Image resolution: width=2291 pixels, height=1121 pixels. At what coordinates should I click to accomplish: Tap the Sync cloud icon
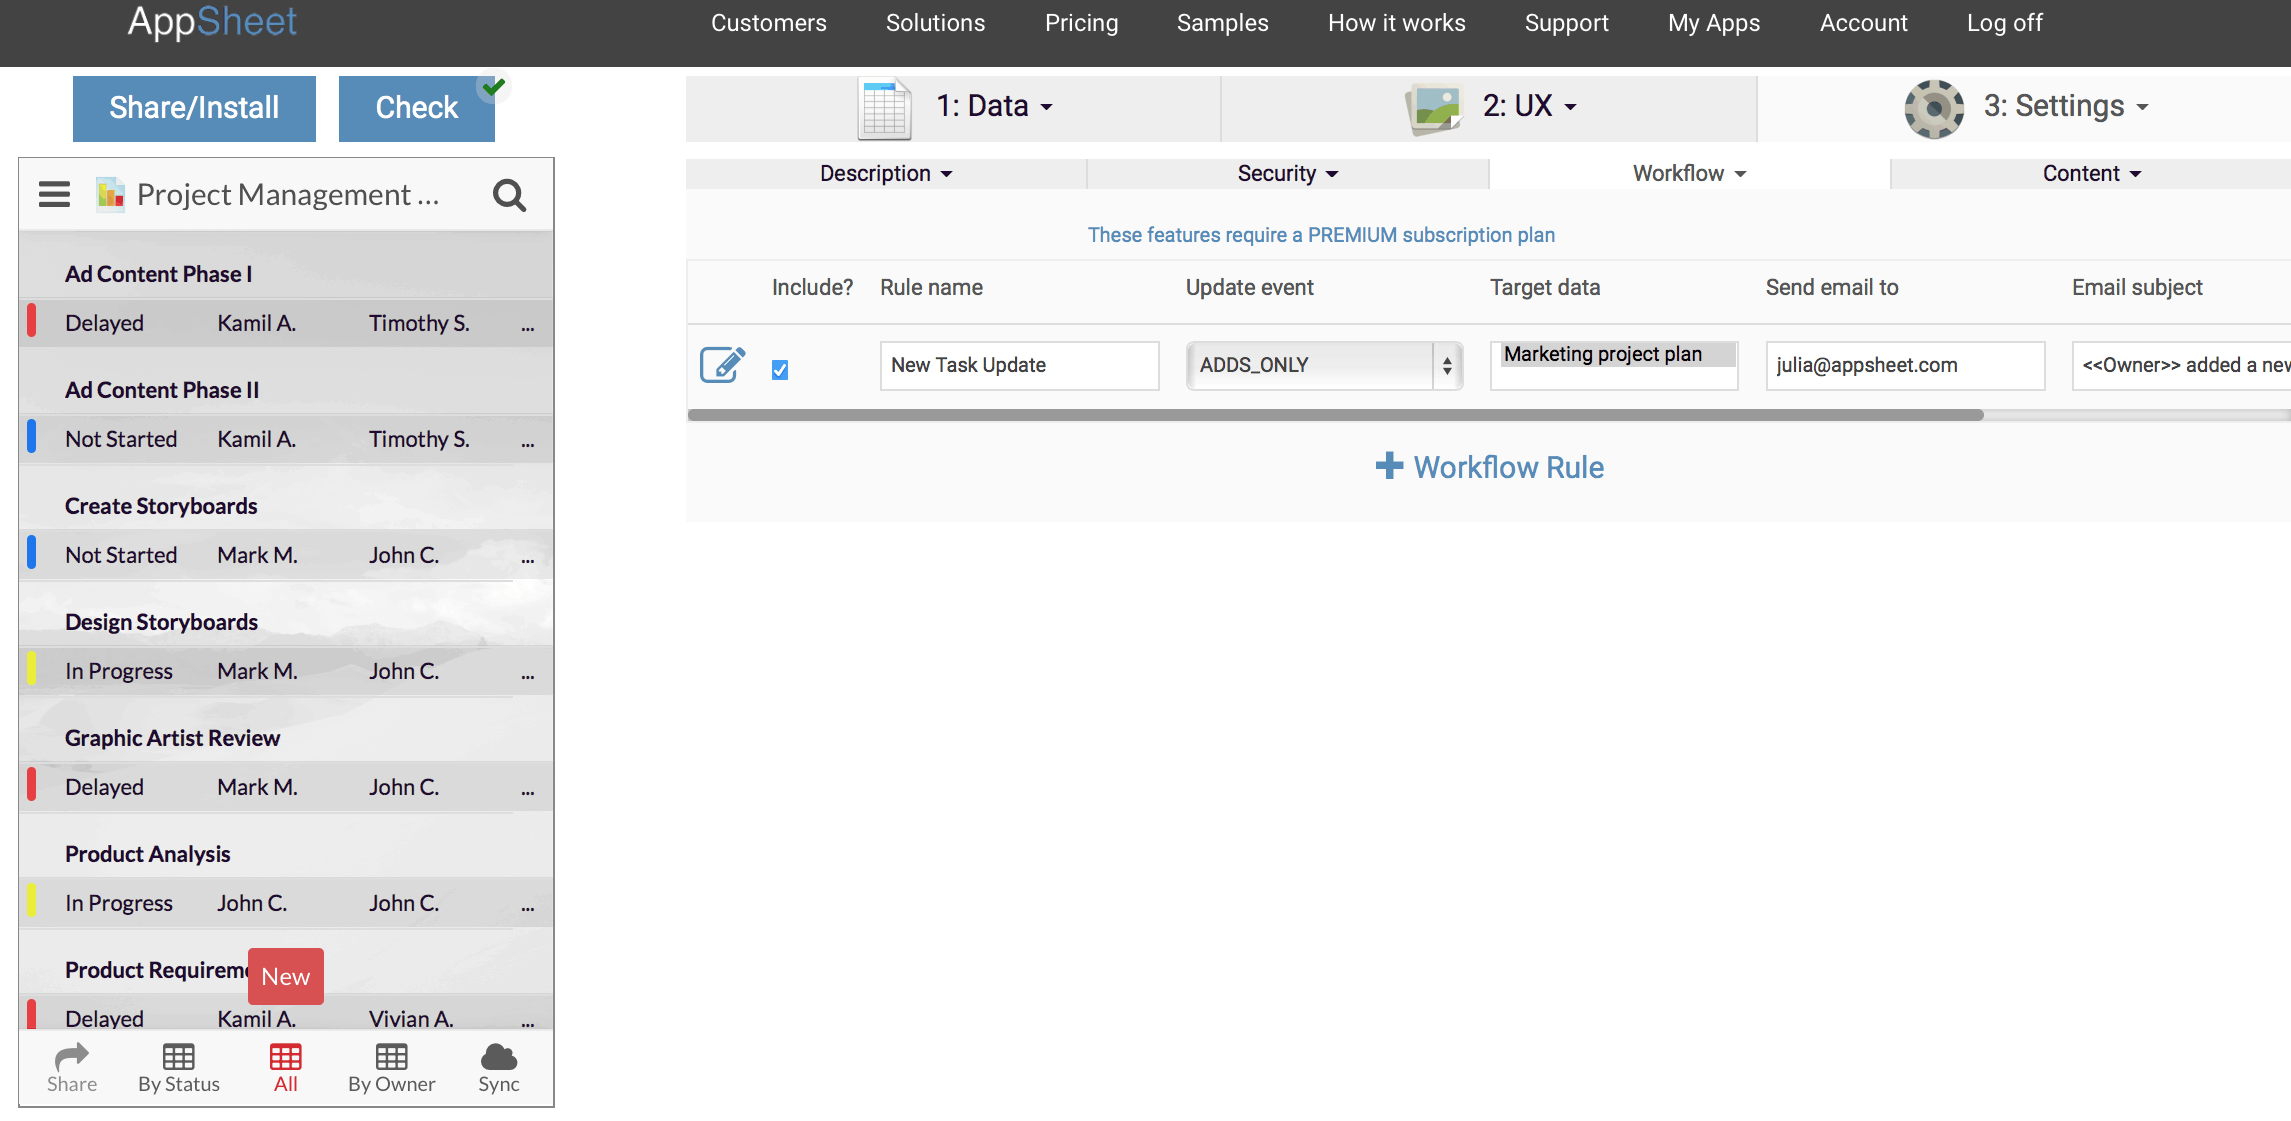click(498, 1062)
